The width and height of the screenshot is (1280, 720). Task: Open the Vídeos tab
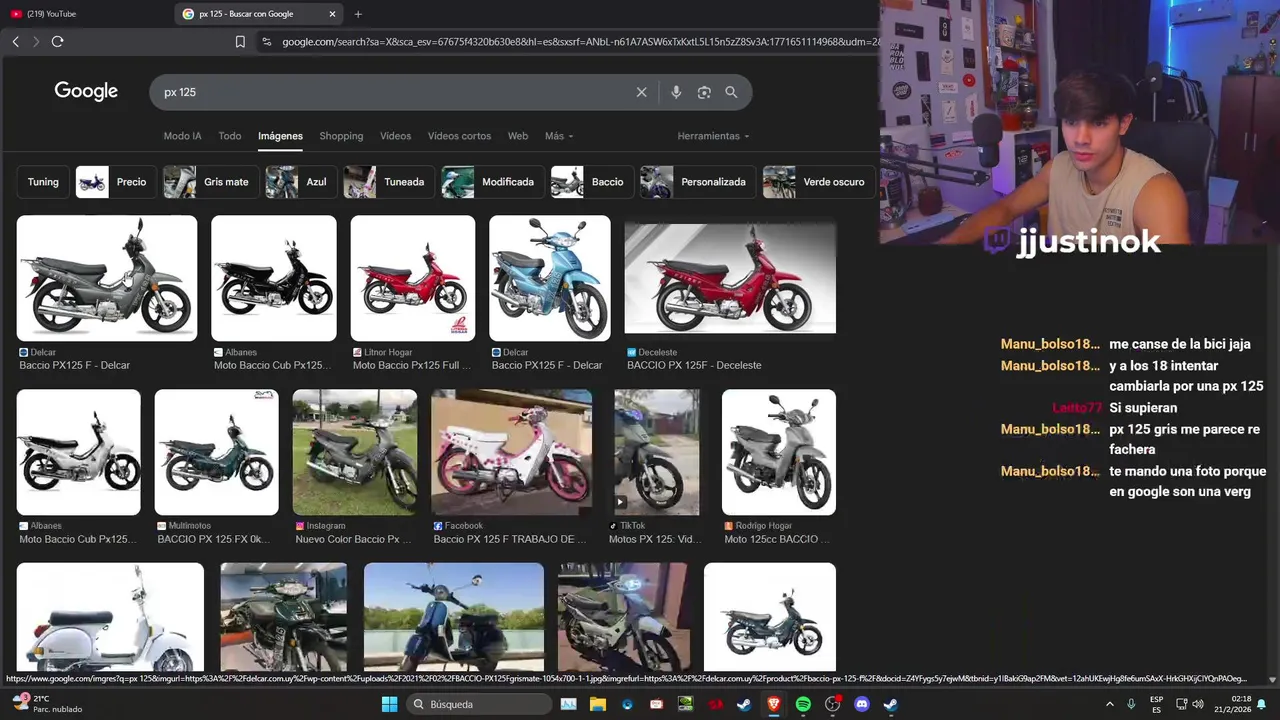[395, 136]
